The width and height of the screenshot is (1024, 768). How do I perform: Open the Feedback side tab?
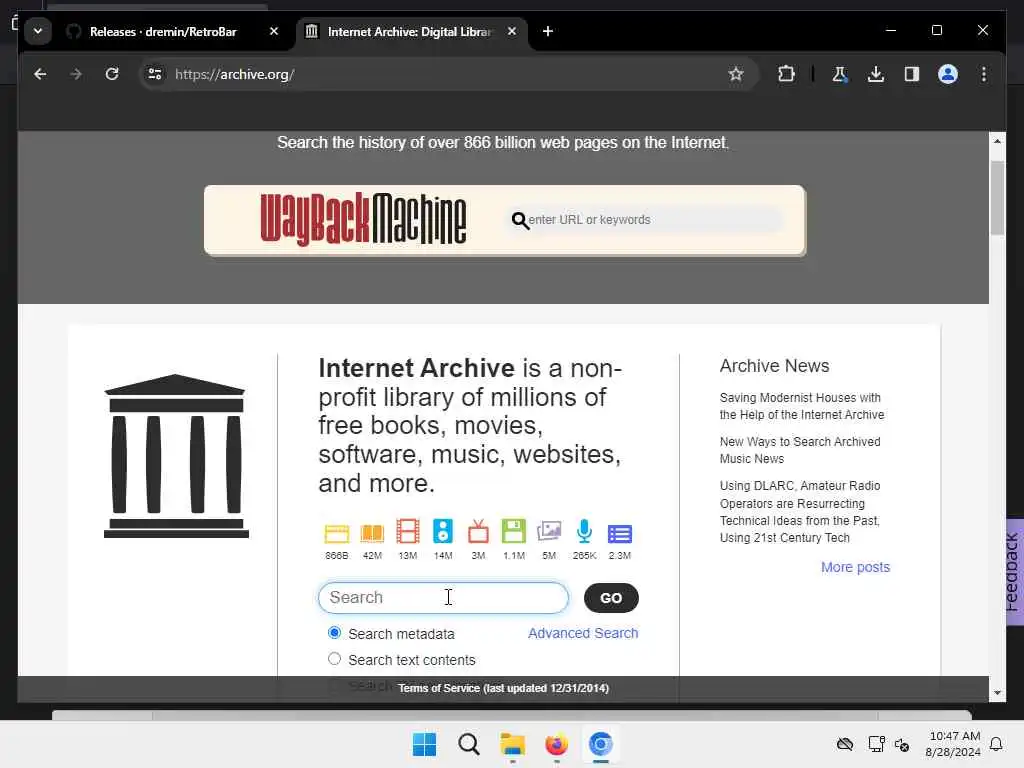click(x=1014, y=572)
